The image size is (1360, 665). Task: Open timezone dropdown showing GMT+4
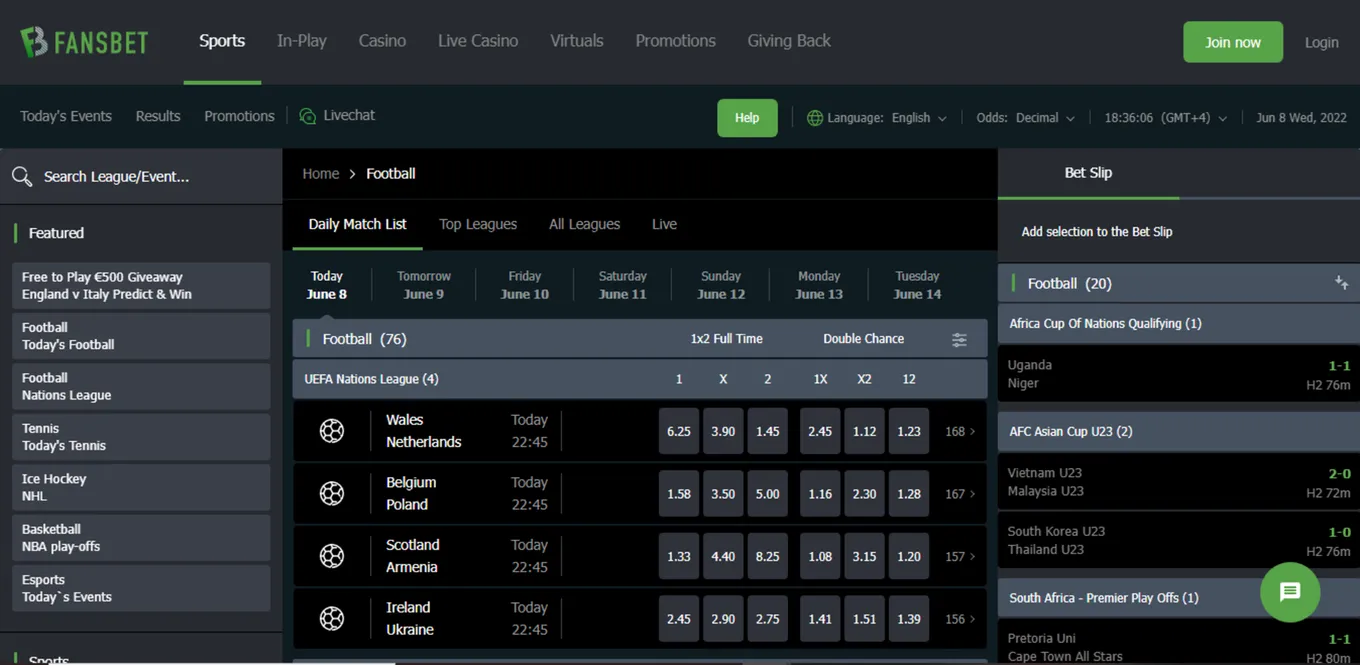point(1165,118)
